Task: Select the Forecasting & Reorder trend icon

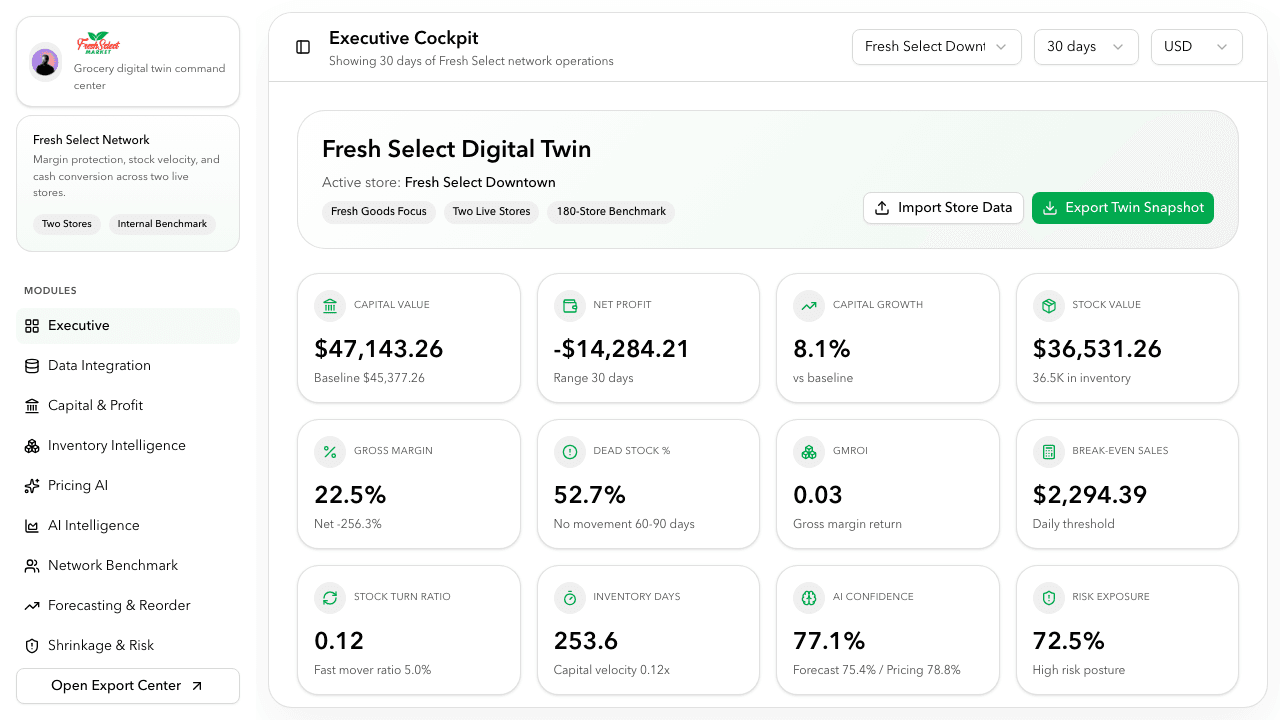Action: 31,605
